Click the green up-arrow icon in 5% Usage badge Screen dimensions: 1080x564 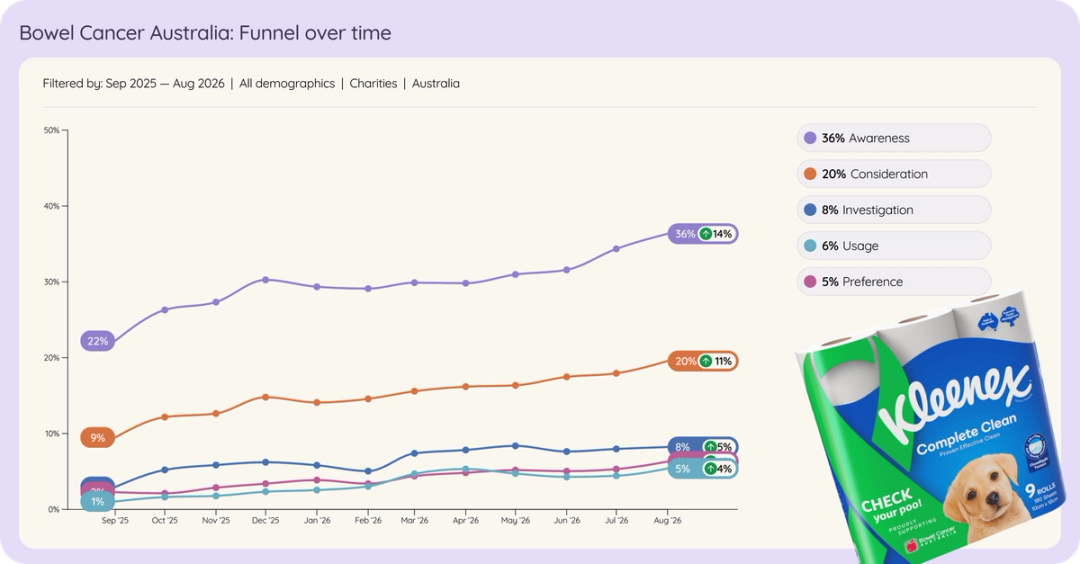pyautogui.click(x=709, y=469)
